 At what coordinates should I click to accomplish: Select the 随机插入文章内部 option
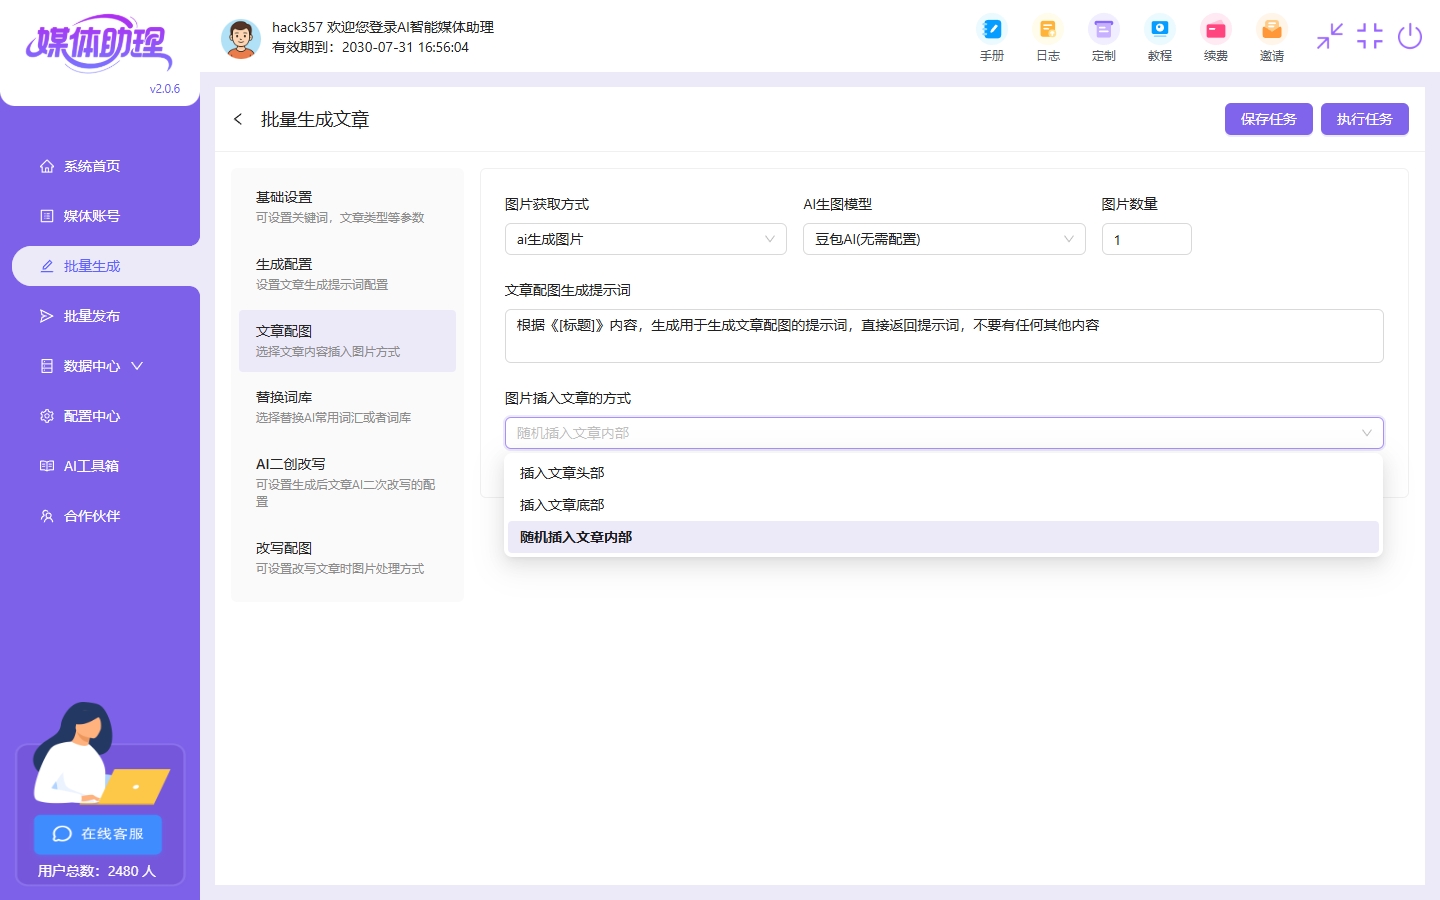(x=576, y=537)
